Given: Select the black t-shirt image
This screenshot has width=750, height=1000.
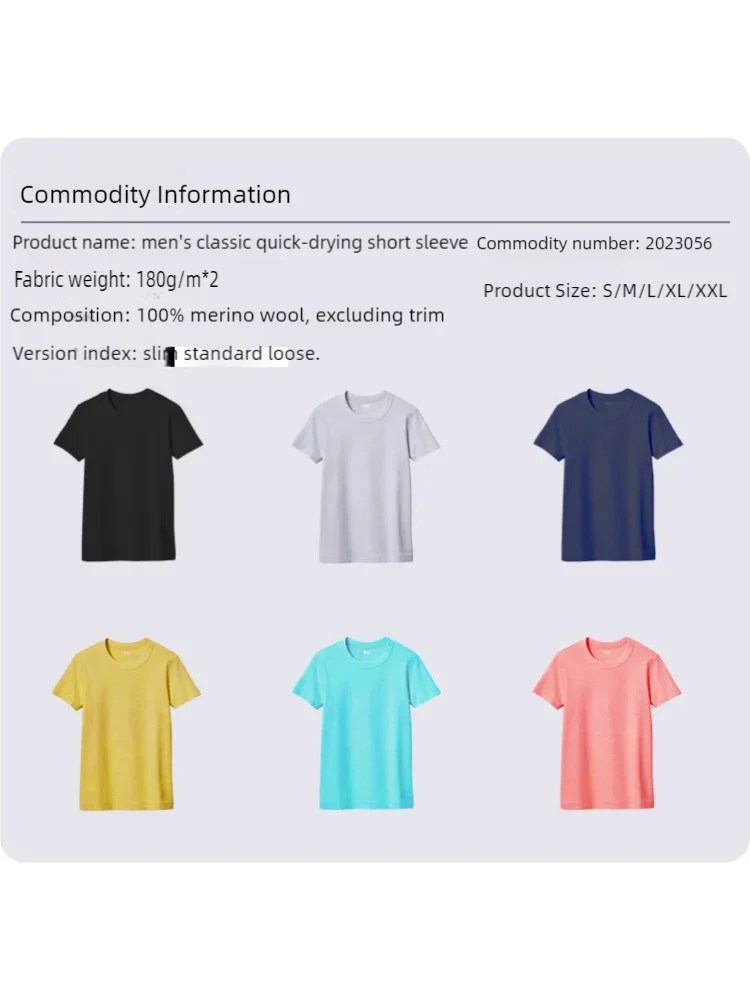Looking at the screenshot, I should 128,475.
